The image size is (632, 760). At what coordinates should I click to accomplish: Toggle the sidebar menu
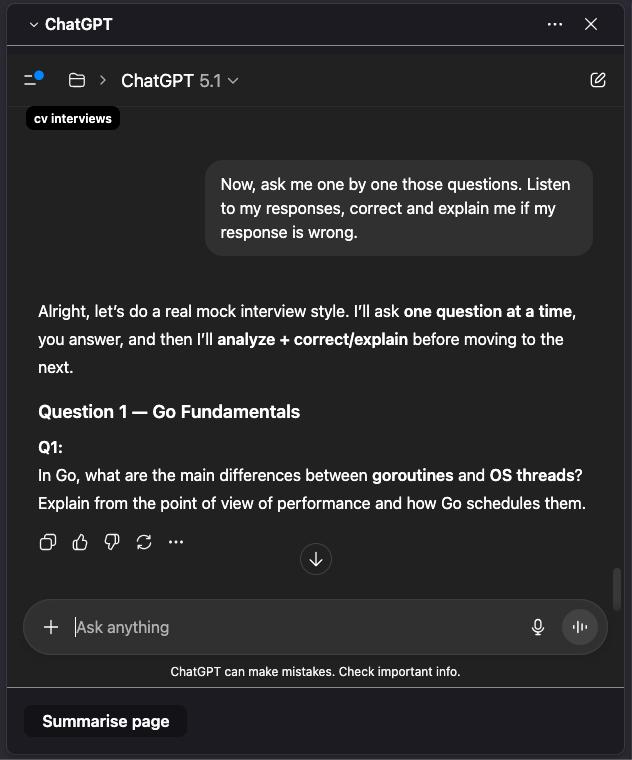(33, 80)
